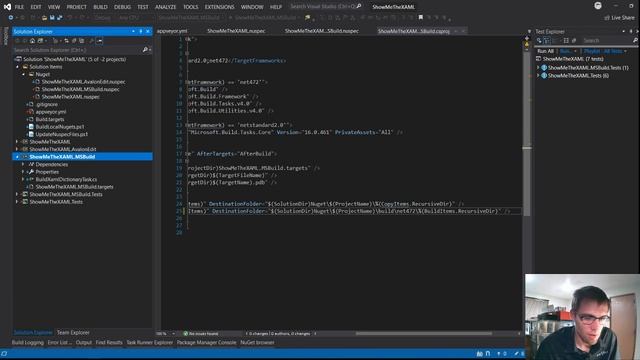Image resolution: width=640 pixels, height=360 pixels.
Task: Select ShowMeTheXAML.MSBuild.nuspec in Solution Explorer
Action: tap(80, 89)
